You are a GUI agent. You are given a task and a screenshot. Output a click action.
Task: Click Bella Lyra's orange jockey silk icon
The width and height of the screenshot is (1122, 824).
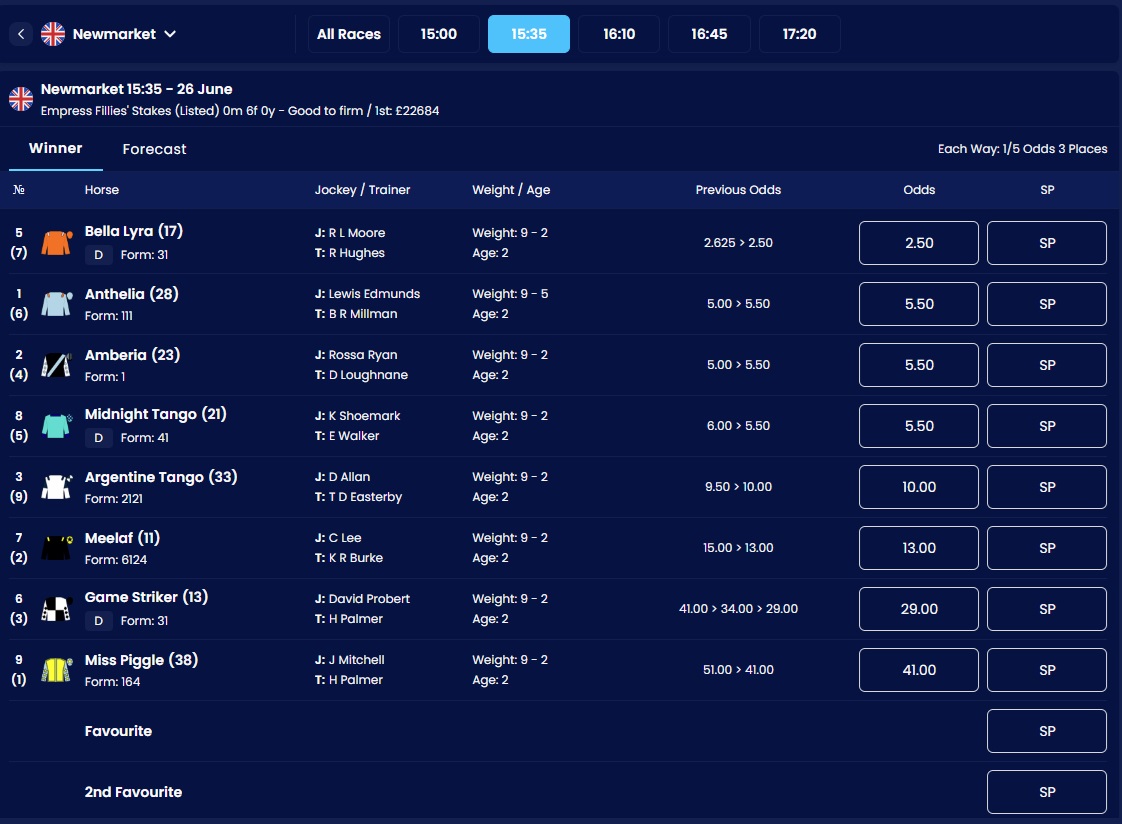tap(55, 243)
